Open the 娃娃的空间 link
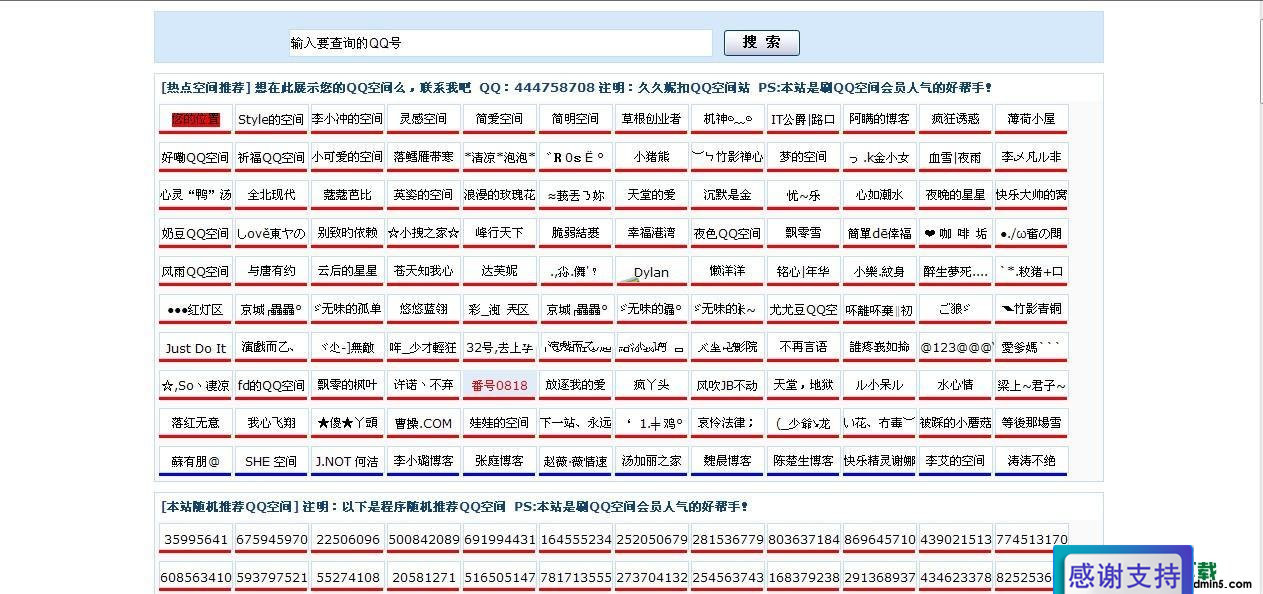The width and height of the screenshot is (1263, 594). click(x=499, y=423)
